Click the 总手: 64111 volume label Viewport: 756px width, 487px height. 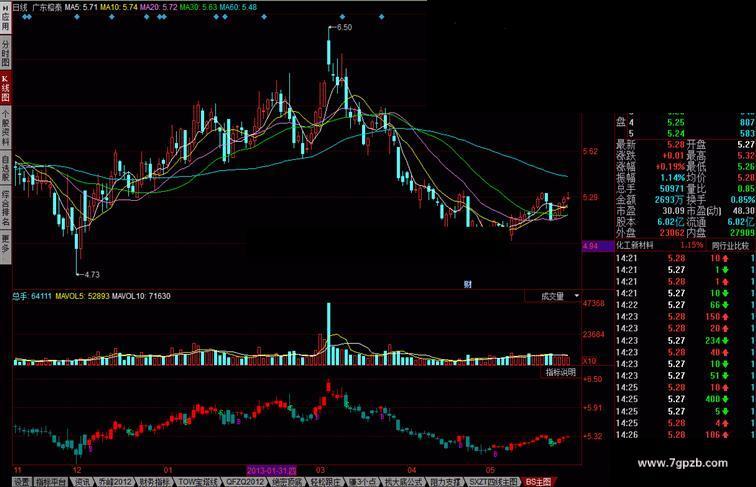(x=31, y=296)
